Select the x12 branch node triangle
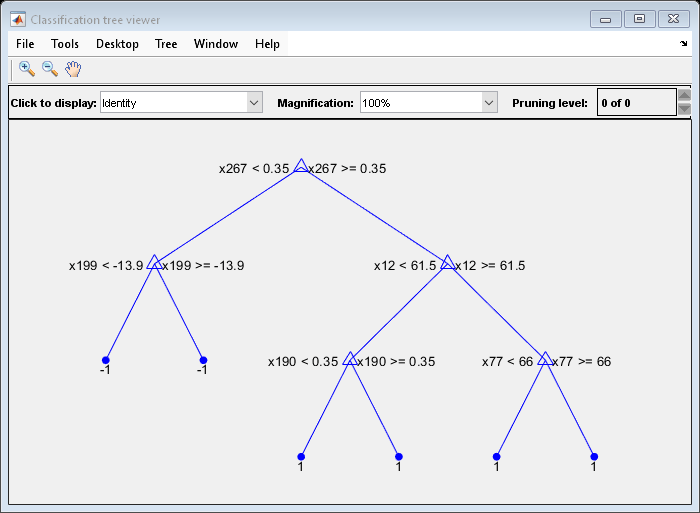This screenshot has height=513, width=700. (x=447, y=263)
